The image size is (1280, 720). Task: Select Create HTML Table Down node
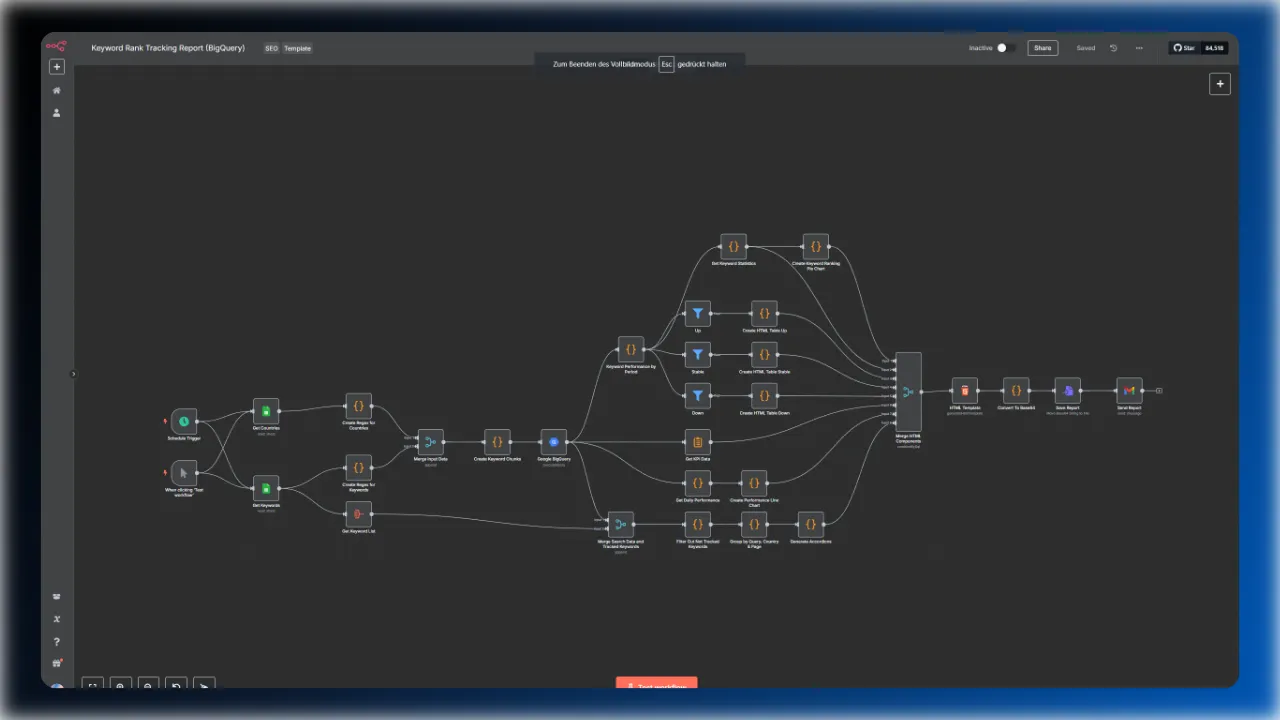point(764,396)
